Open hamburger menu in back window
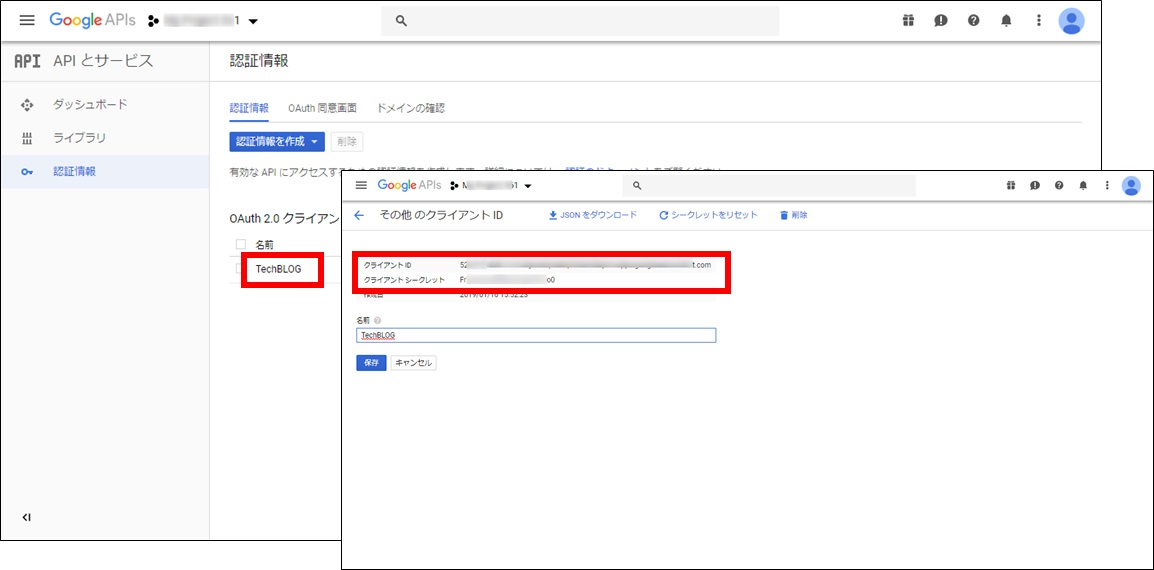 pyautogui.click(x=27, y=21)
